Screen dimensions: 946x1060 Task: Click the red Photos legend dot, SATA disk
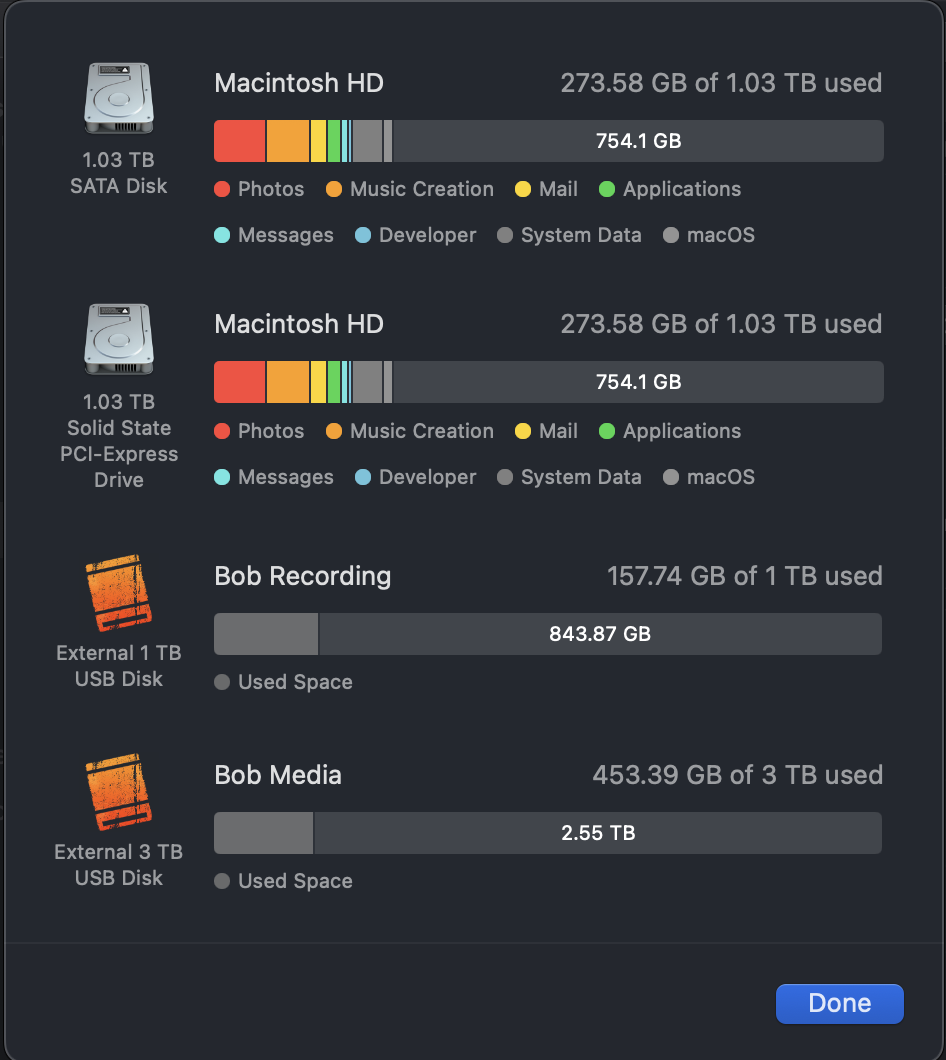click(x=222, y=189)
